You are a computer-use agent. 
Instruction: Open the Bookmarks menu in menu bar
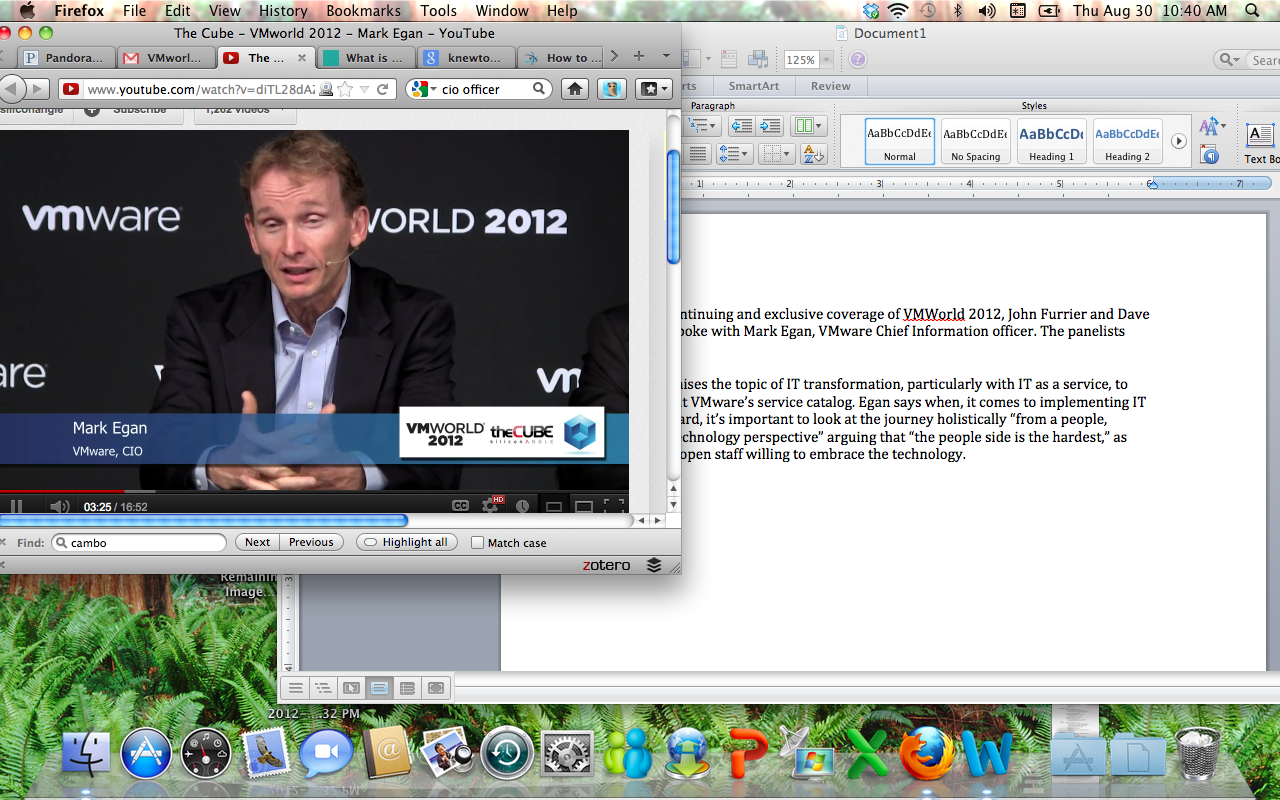tap(363, 11)
